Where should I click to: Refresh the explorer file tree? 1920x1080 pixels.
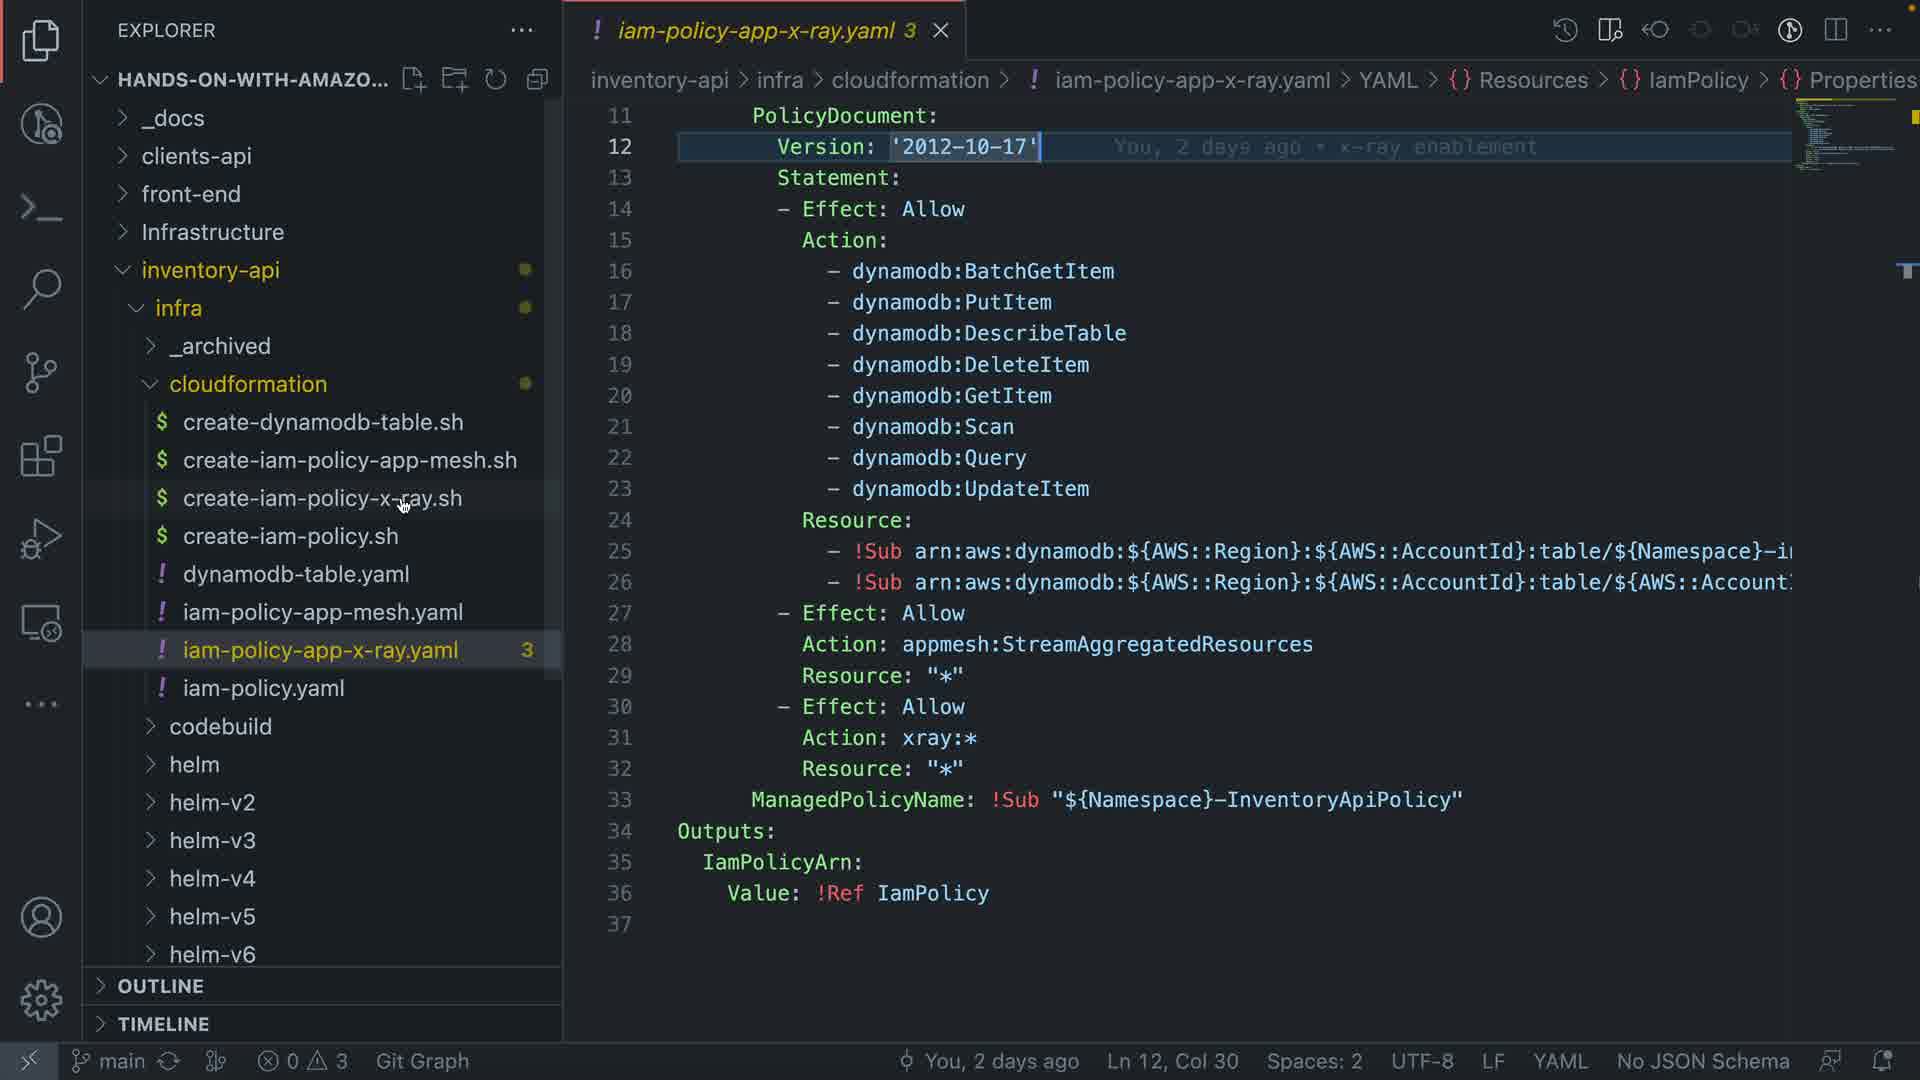pos(496,80)
